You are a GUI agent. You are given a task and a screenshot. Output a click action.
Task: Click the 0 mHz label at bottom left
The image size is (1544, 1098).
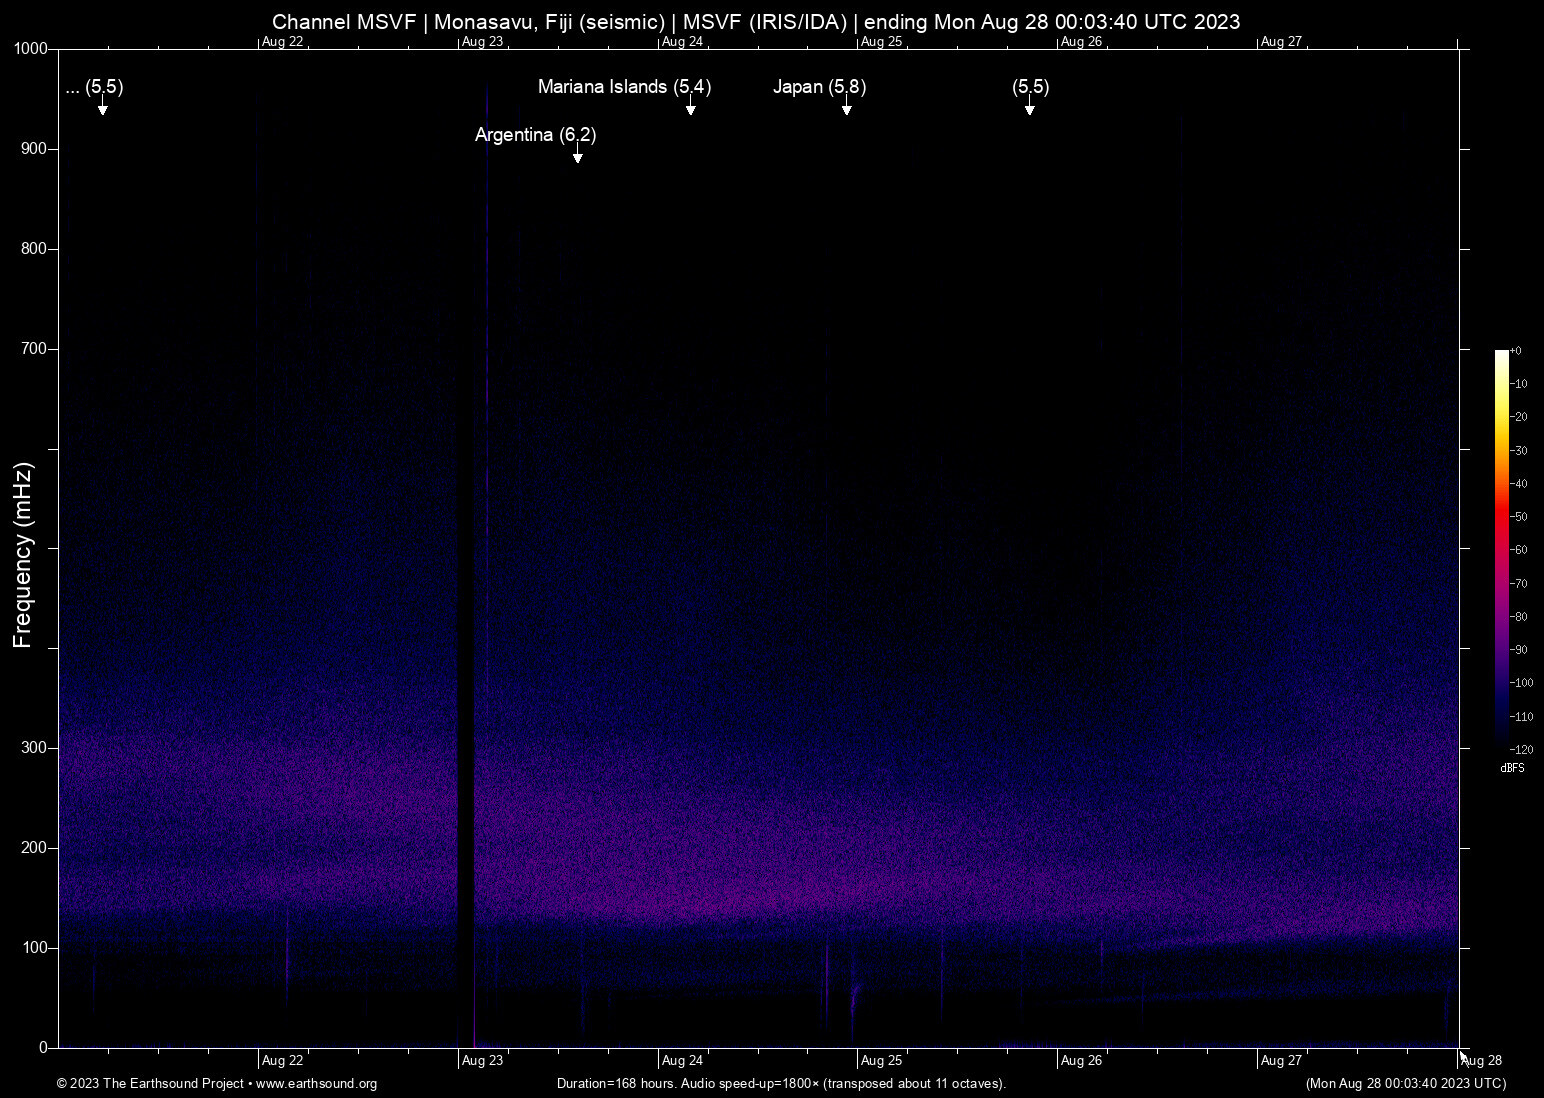click(x=42, y=1047)
